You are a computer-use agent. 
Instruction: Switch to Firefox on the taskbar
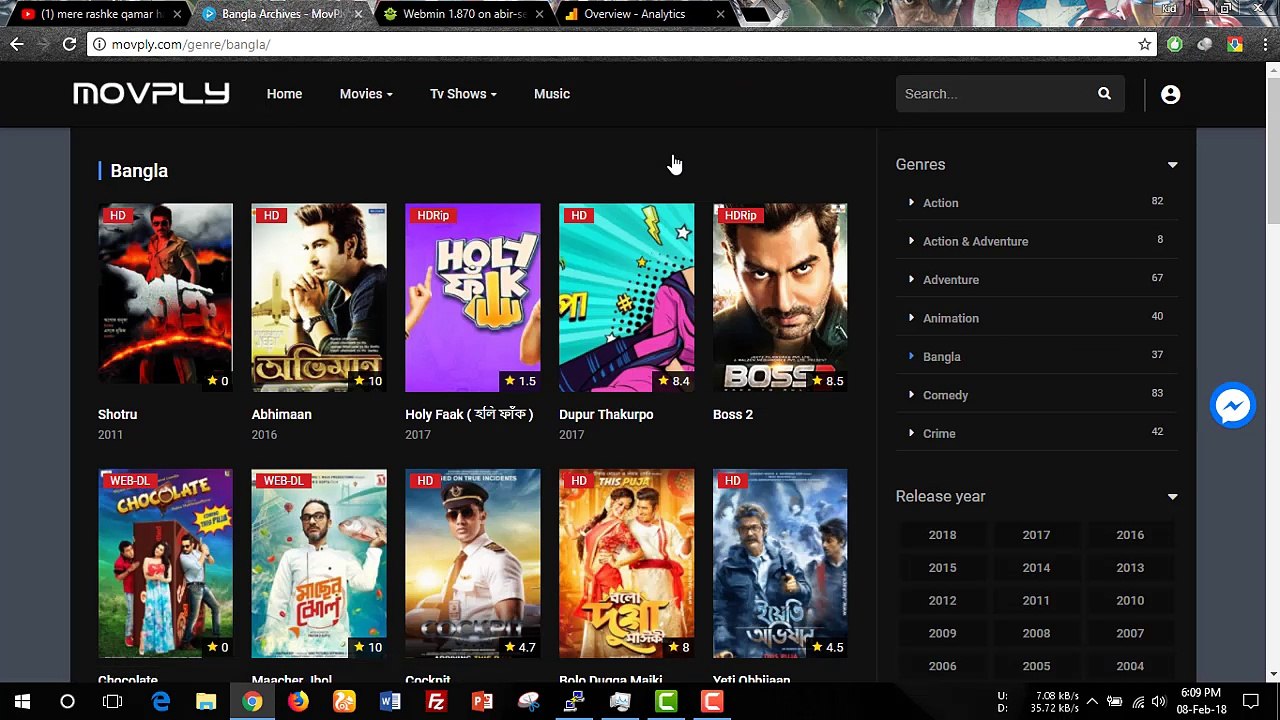[298, 701]
